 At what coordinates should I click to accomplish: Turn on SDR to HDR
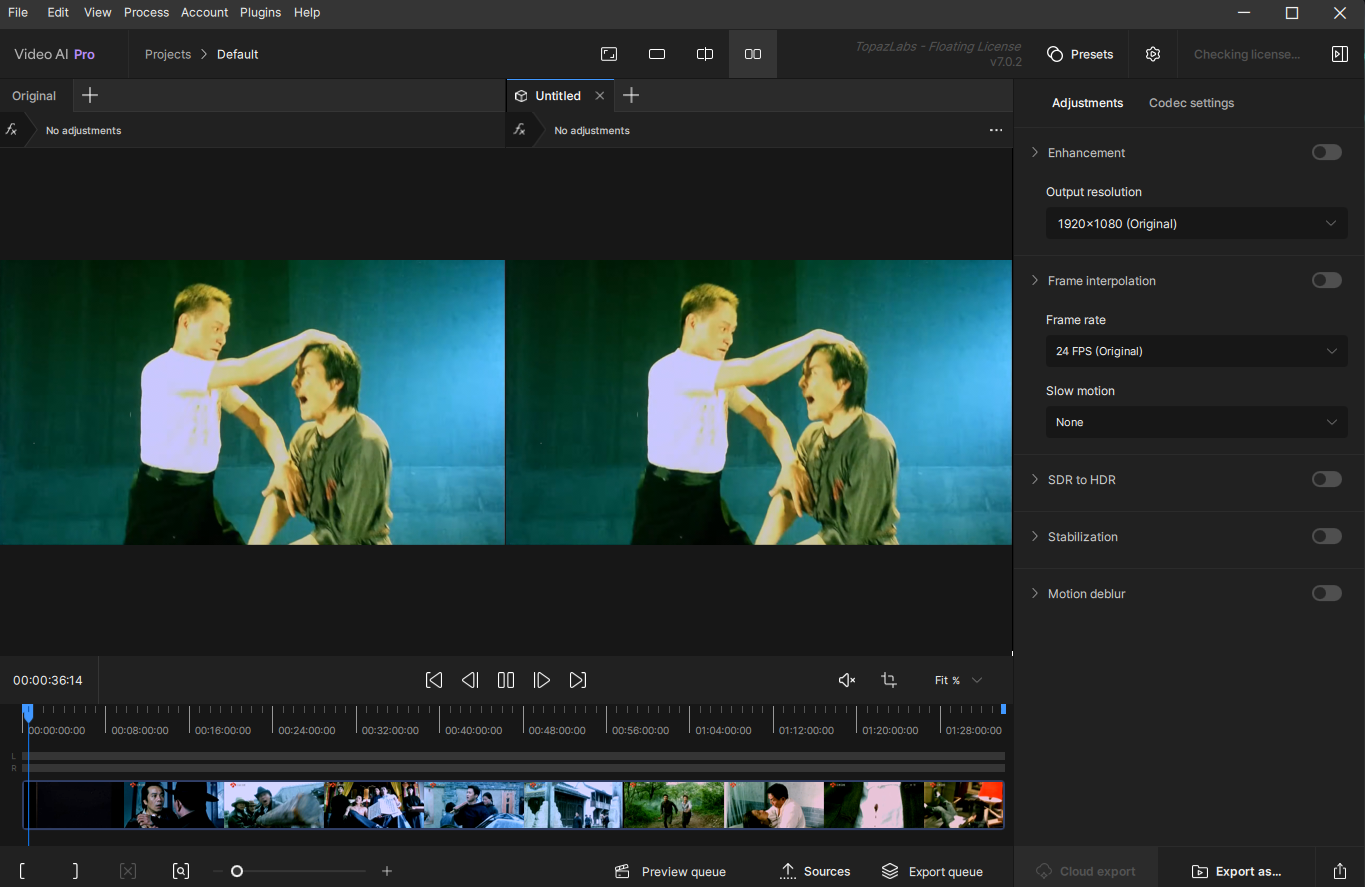click(1327, 479)
